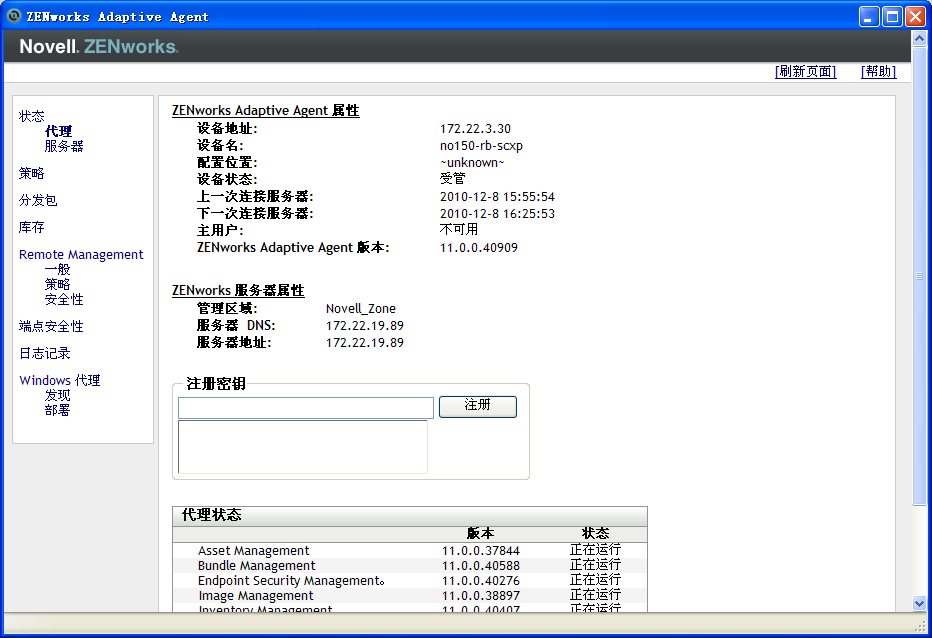Viewport: 932px width, 638px height.
Task: Click the 注册密钥 group label
Action: click(216, 384)
